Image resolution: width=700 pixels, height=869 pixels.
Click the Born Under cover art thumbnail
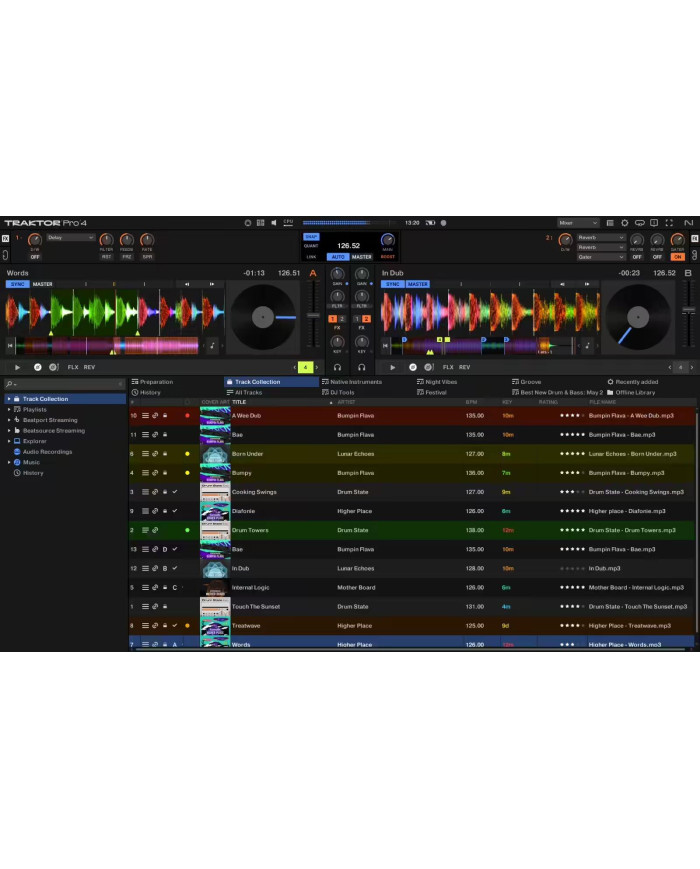215,454
